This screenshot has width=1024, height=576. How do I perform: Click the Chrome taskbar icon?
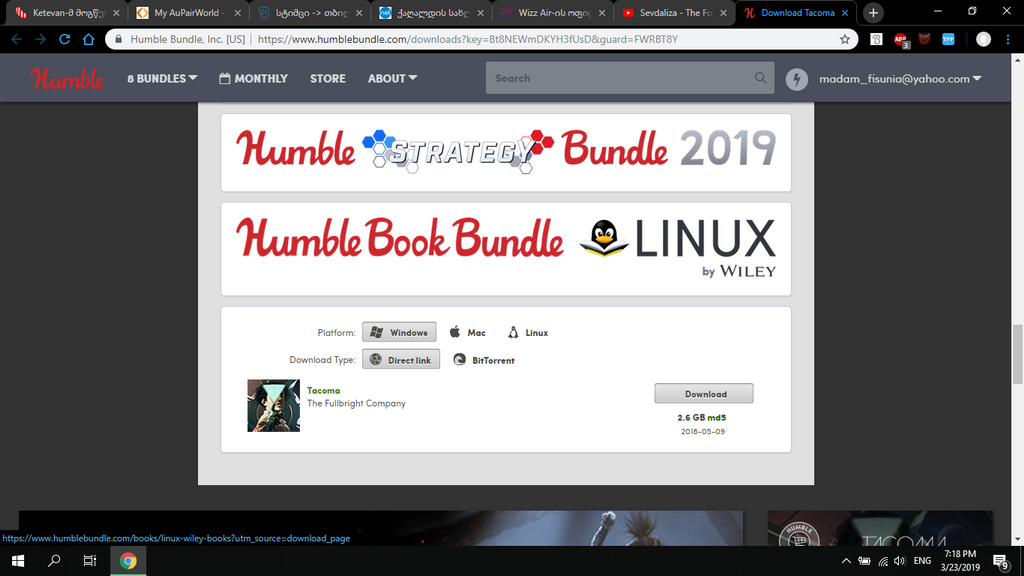pyautogui.click(x=128, y=561)
